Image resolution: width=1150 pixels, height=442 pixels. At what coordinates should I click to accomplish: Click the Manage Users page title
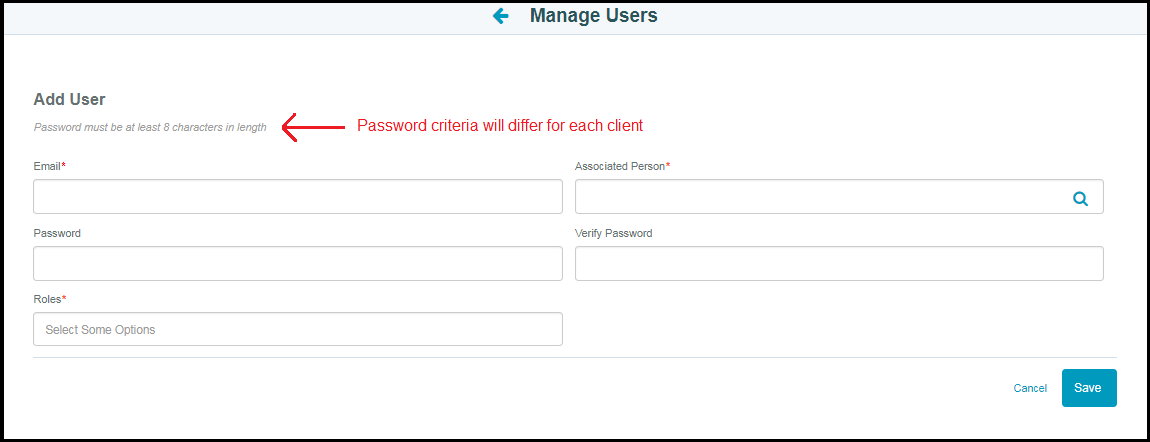pos(593,15)
